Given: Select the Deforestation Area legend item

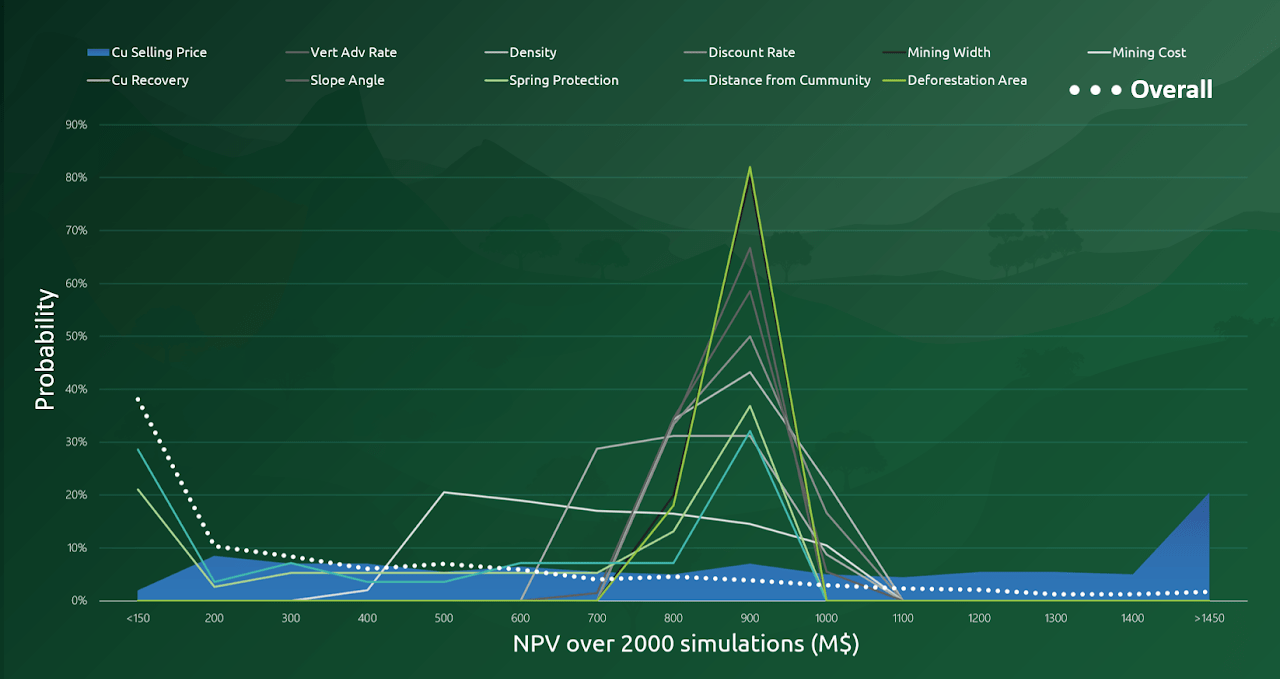Looking at the screenshot, I should 966,80.
